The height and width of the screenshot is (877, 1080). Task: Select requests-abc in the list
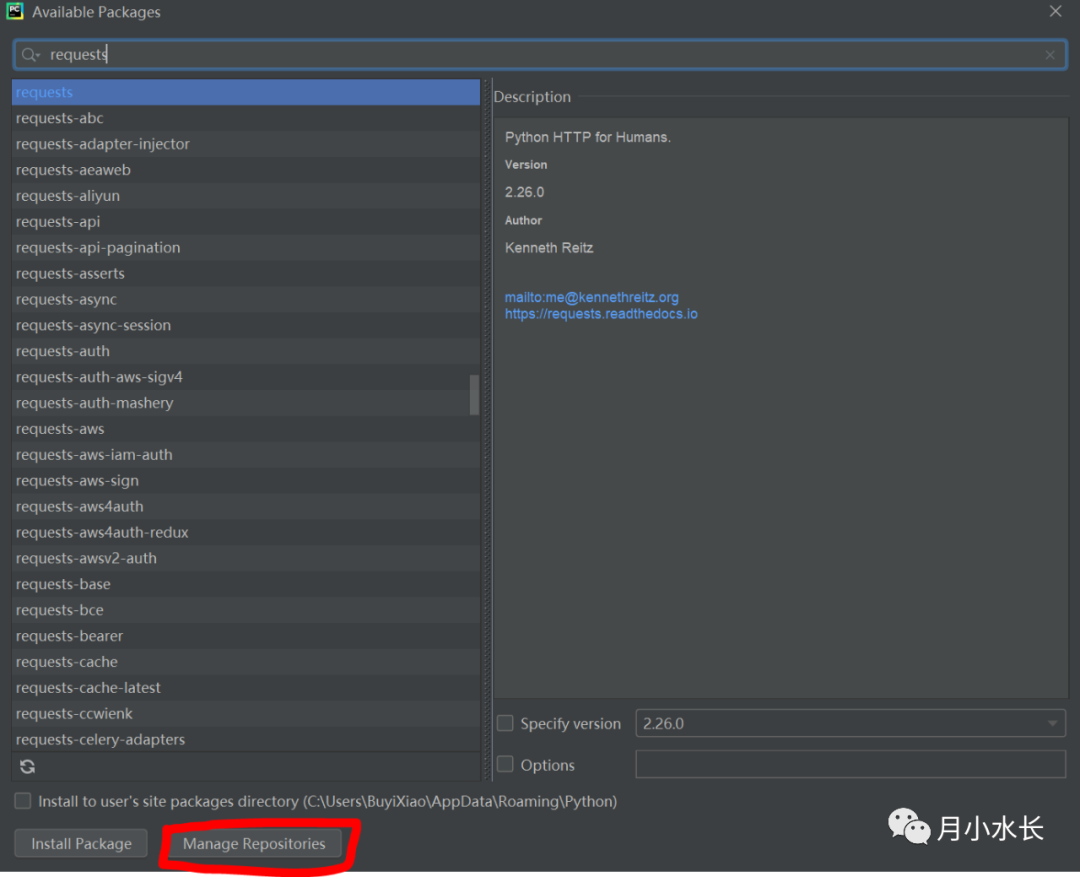[246, 118]
